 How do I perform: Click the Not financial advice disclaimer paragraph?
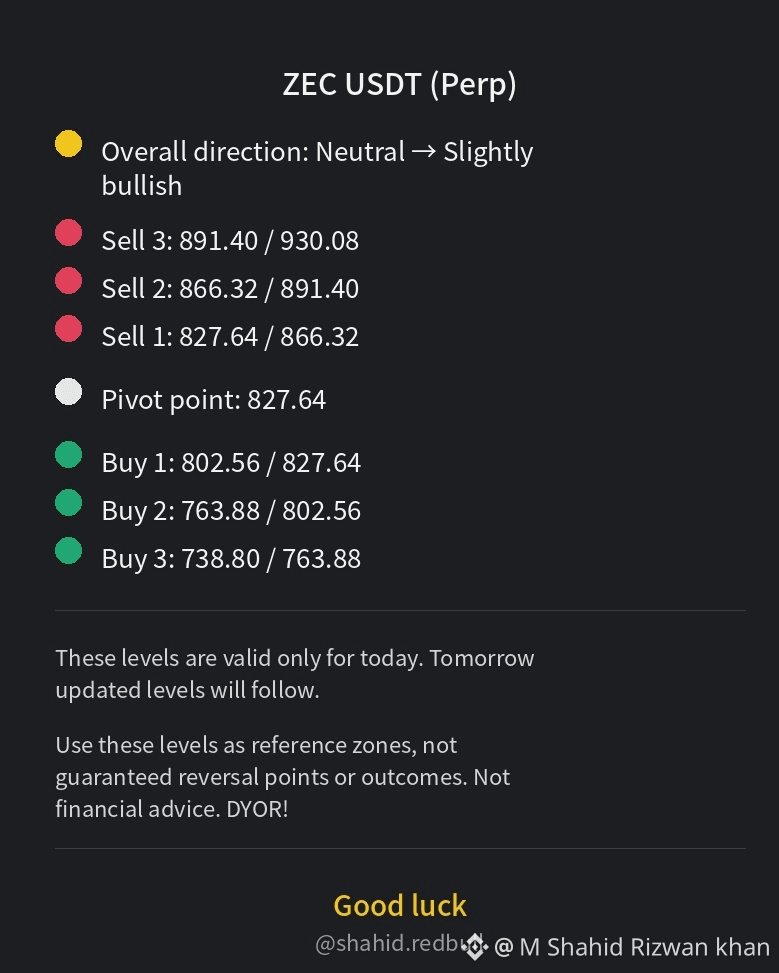click(x=282, y=777)
